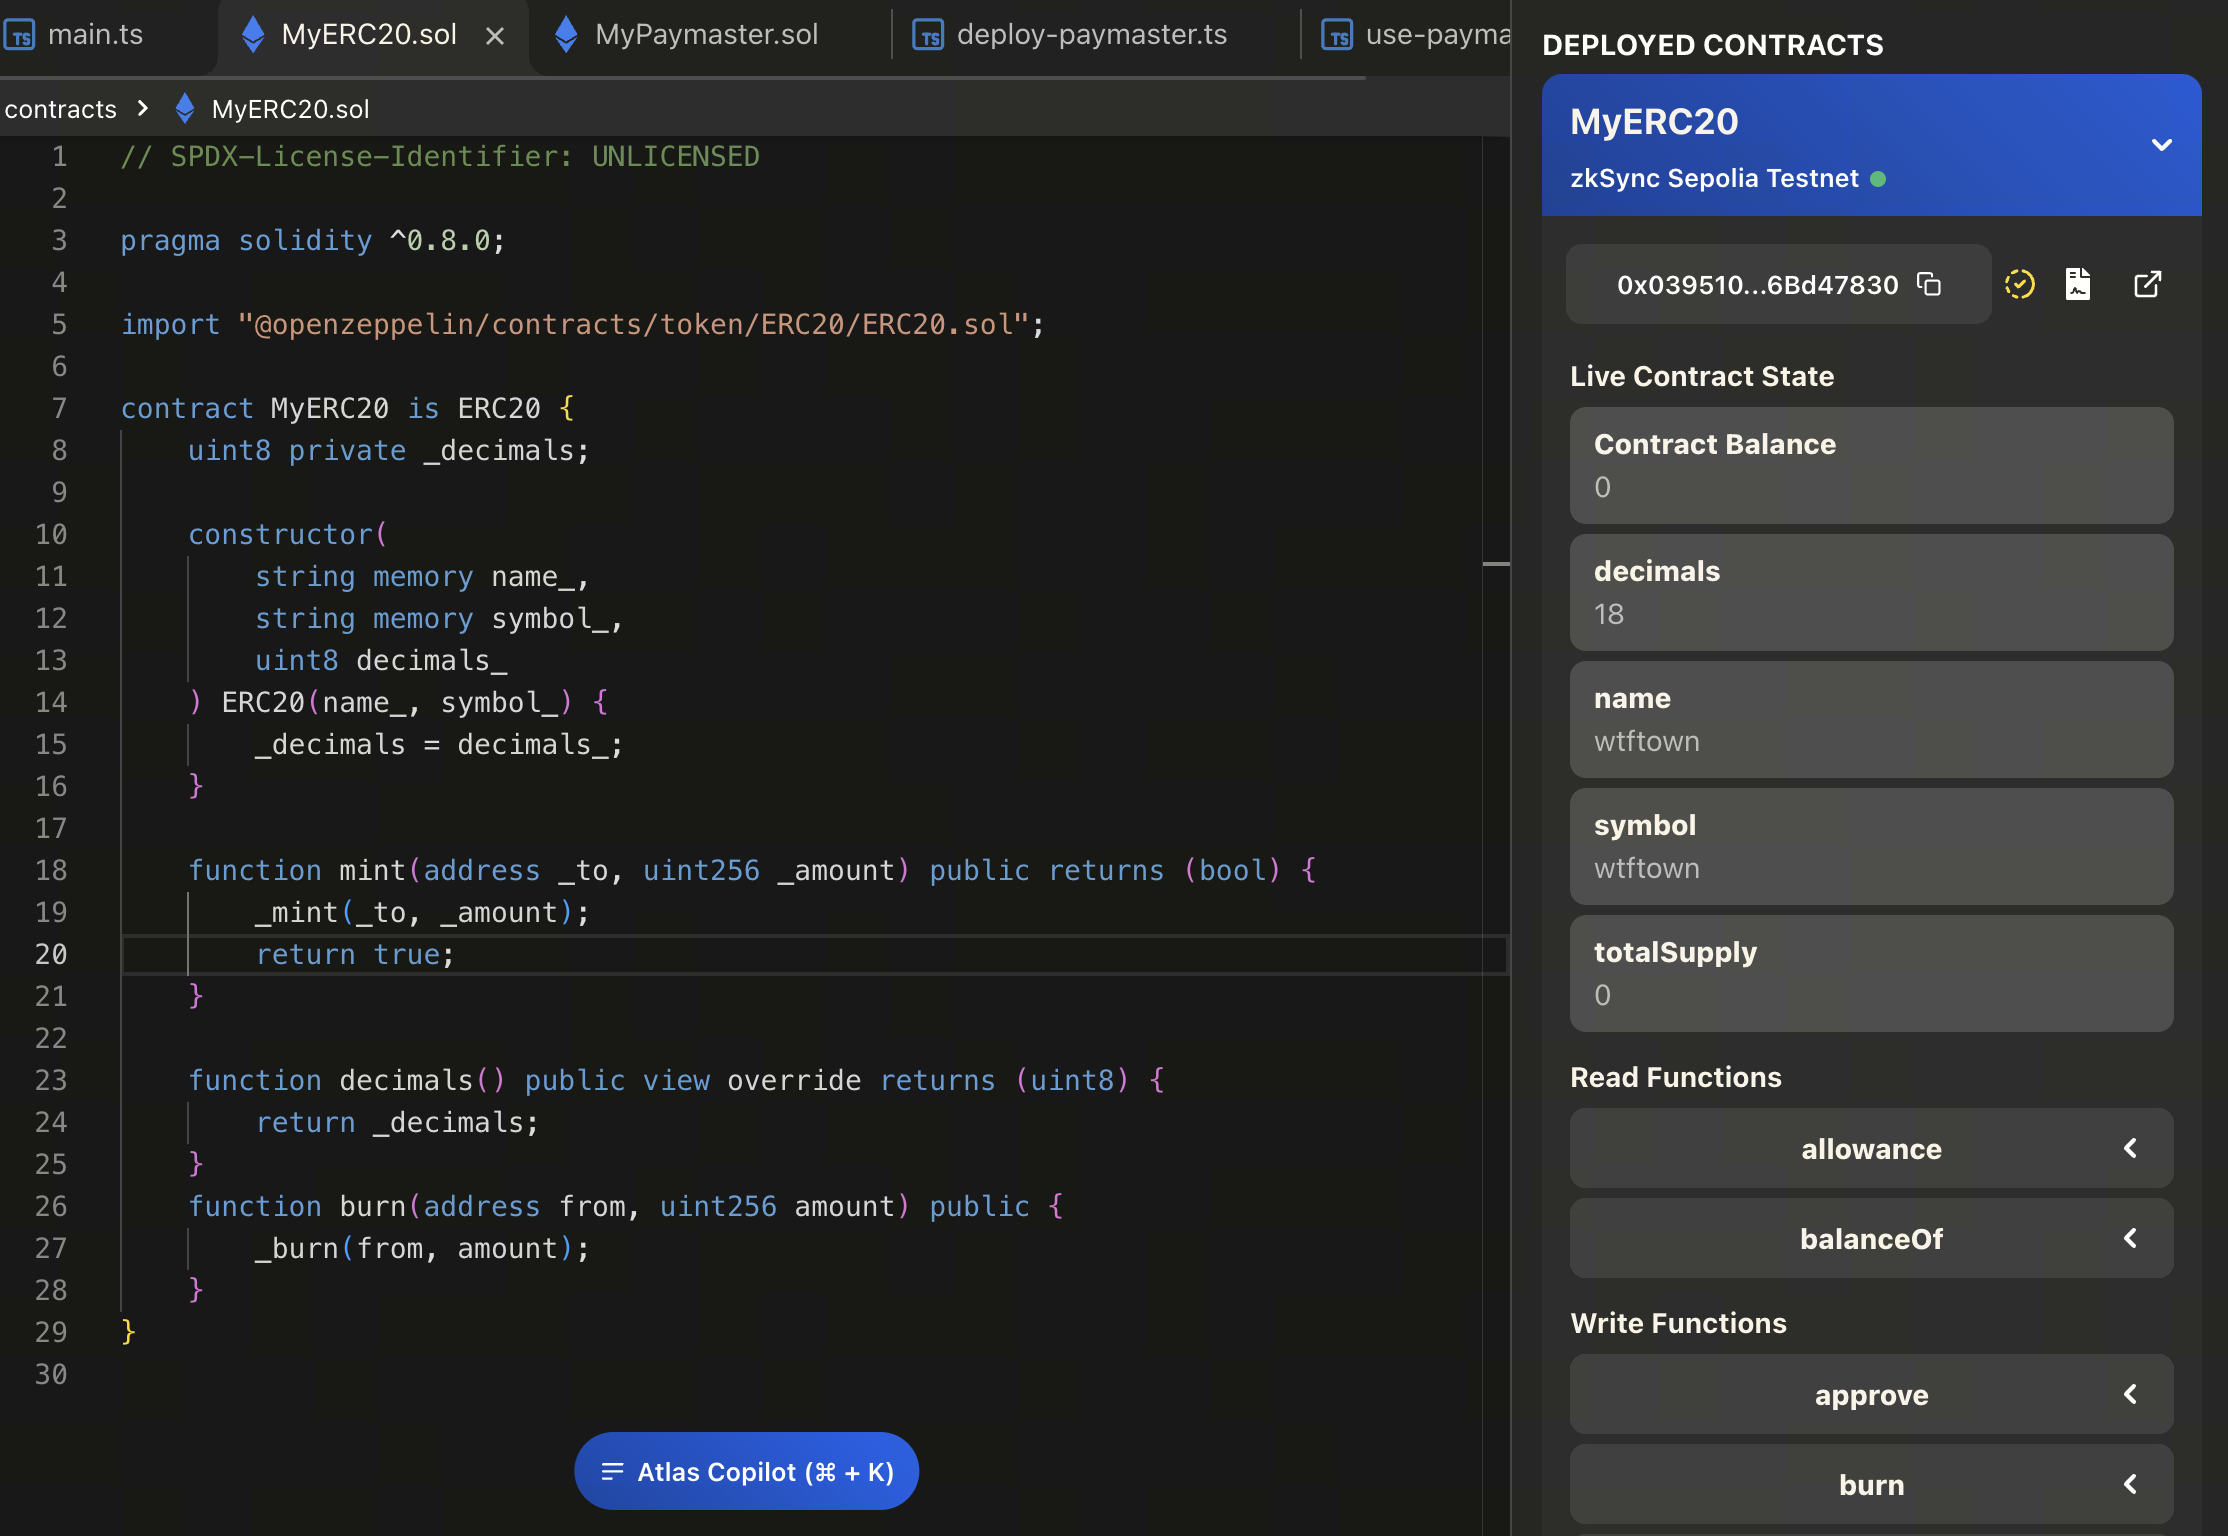Open contract in external explorer icon
The image size is (2228, 1536).
(2147, 284)
